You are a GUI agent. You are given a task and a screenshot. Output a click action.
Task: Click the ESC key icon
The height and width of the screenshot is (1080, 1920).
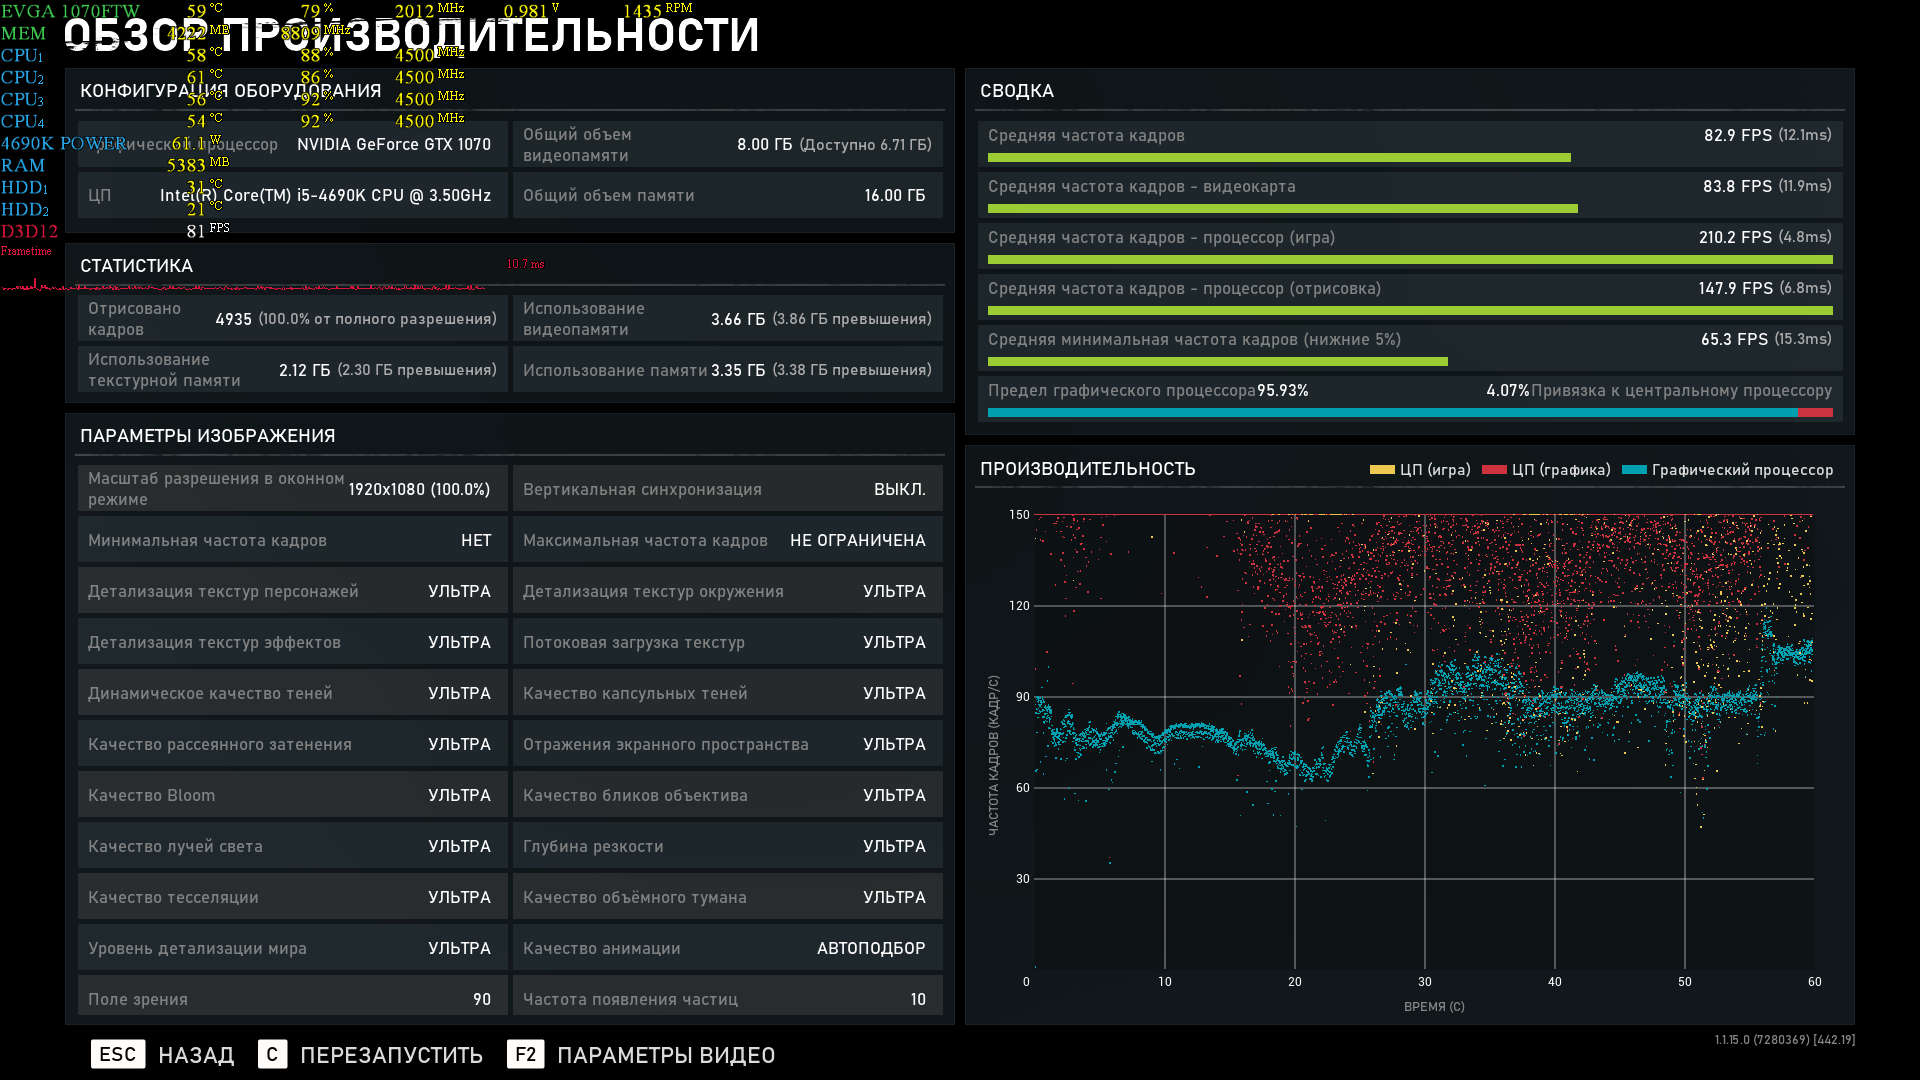tap(118, 1054)
